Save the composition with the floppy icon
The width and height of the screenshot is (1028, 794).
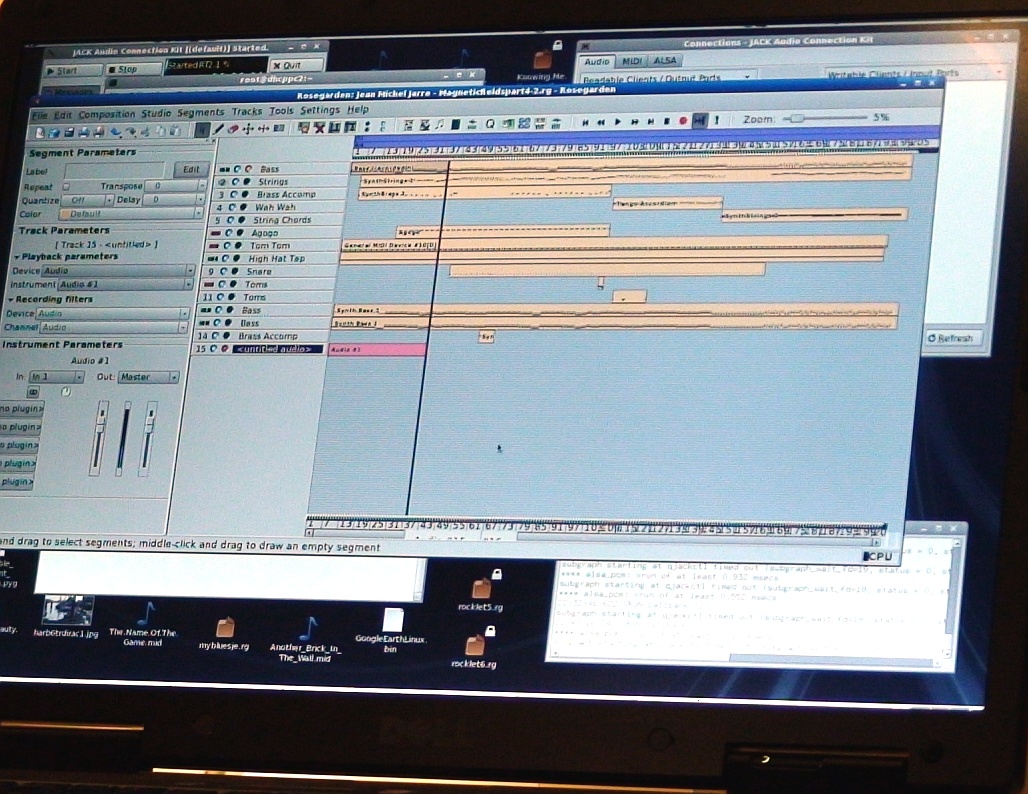(x=69, y=132)
